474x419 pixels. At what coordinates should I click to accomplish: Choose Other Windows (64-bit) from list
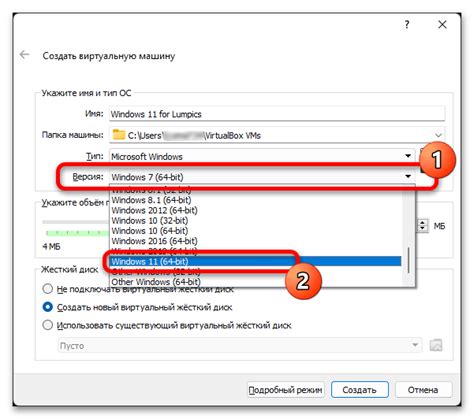255,282
